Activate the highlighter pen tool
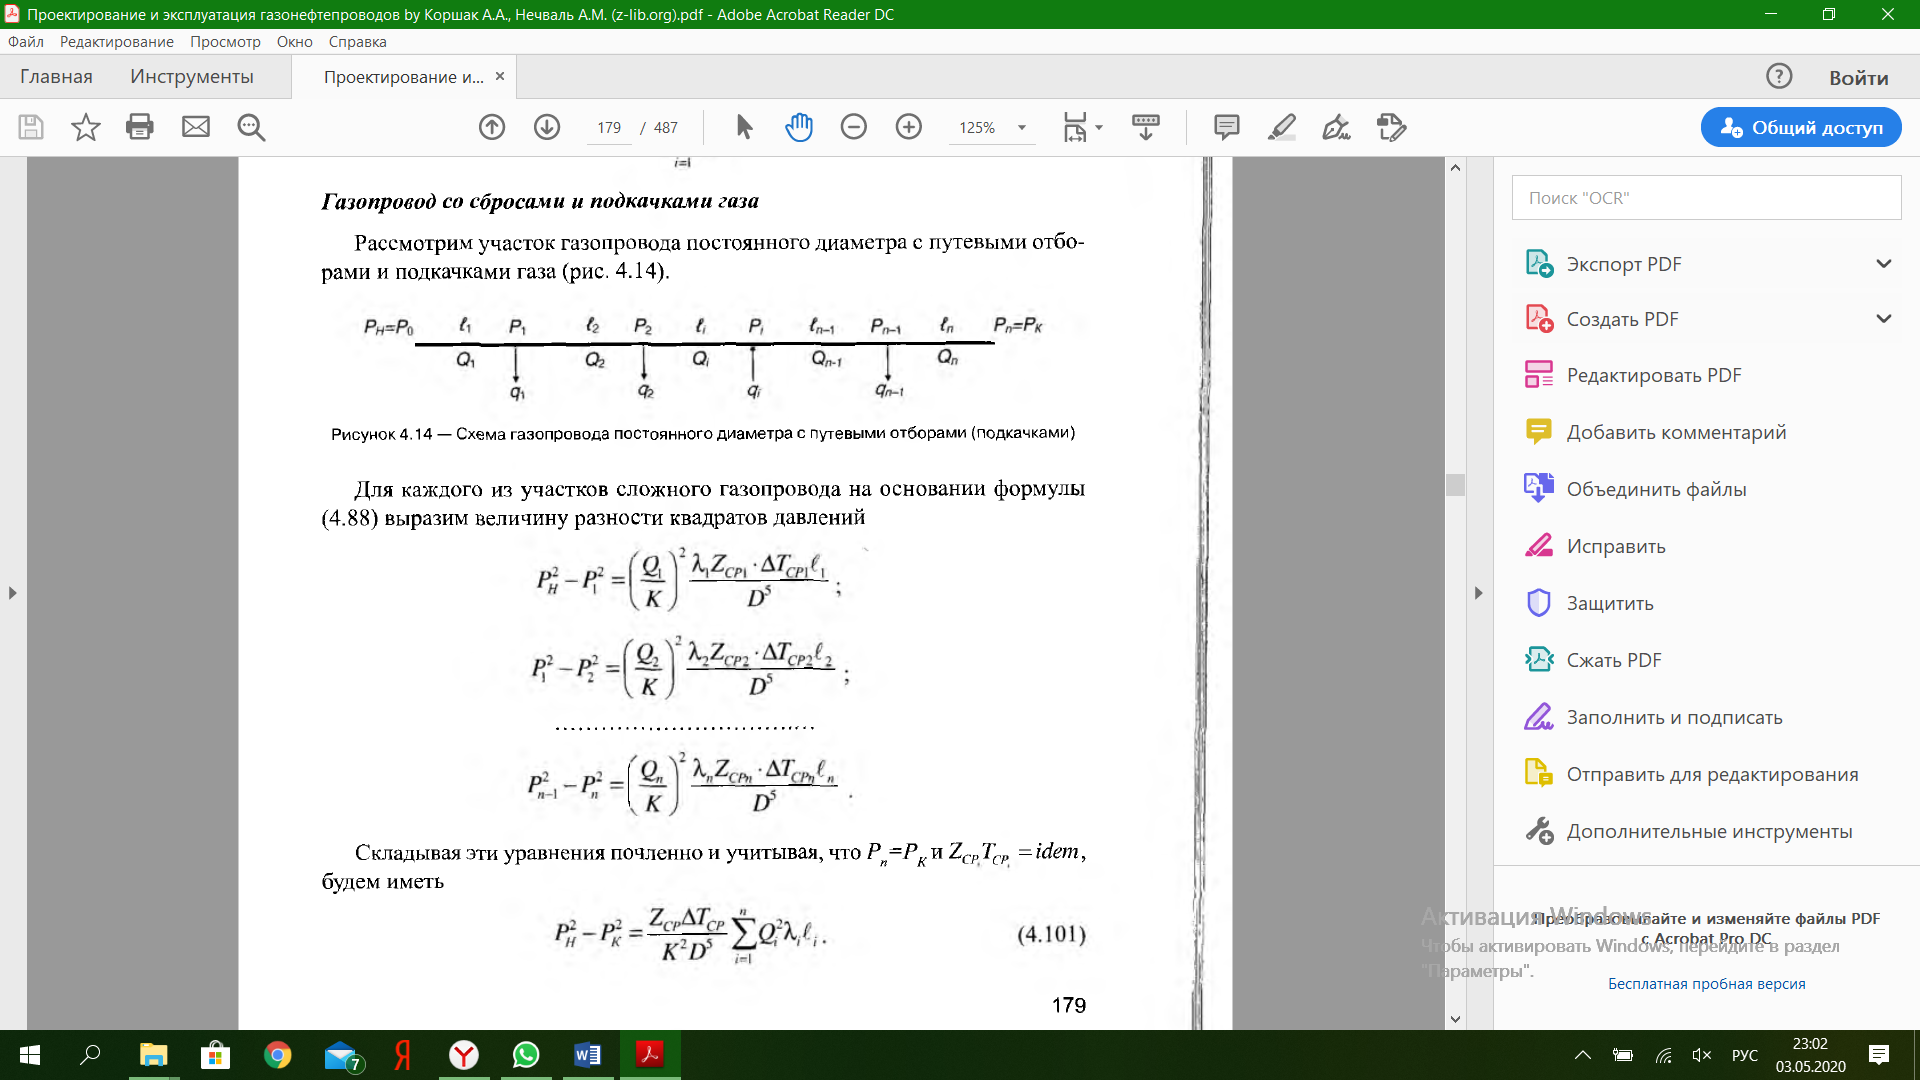 point(1281,127)
